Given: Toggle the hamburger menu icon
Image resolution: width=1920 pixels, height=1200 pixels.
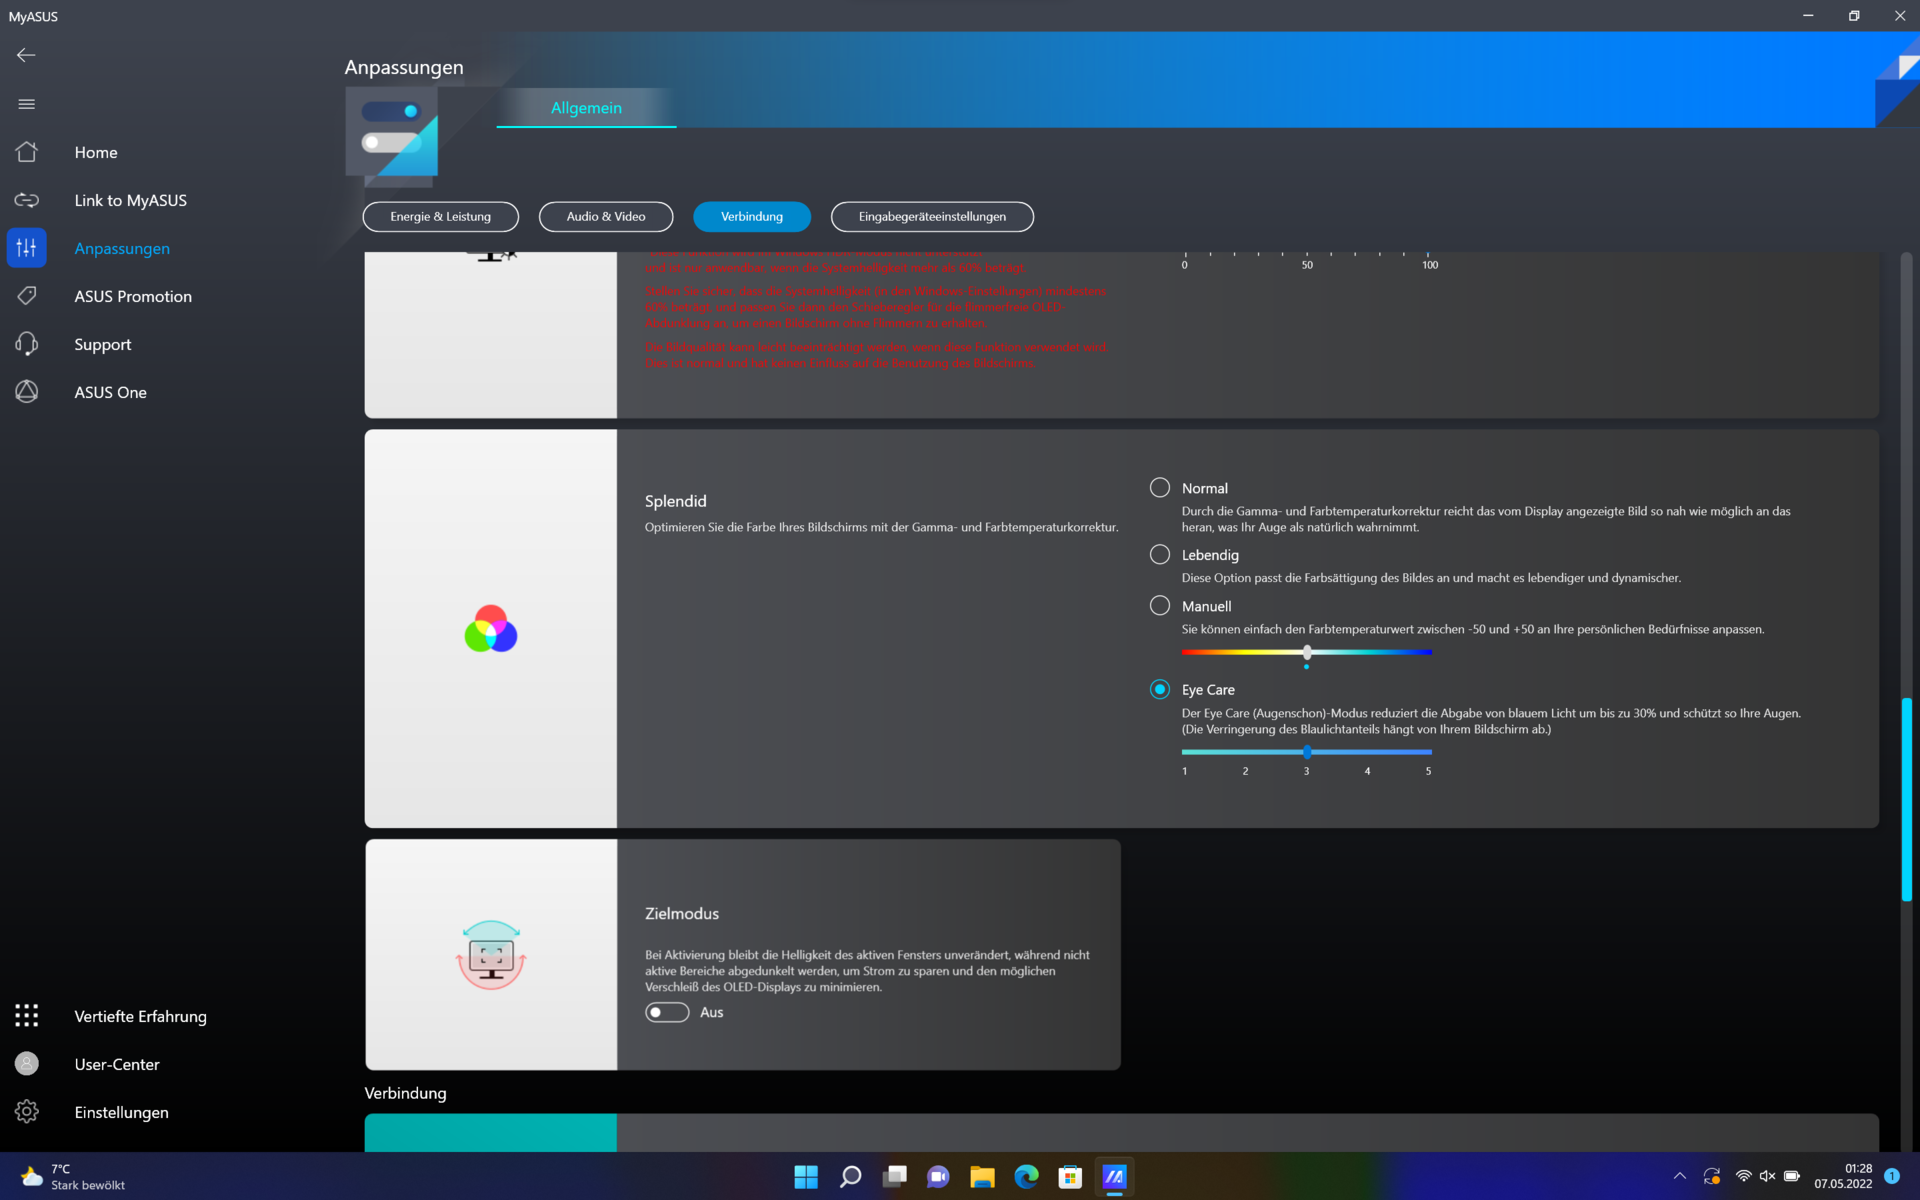Looking at the screenshot, I should pos(26,104).
